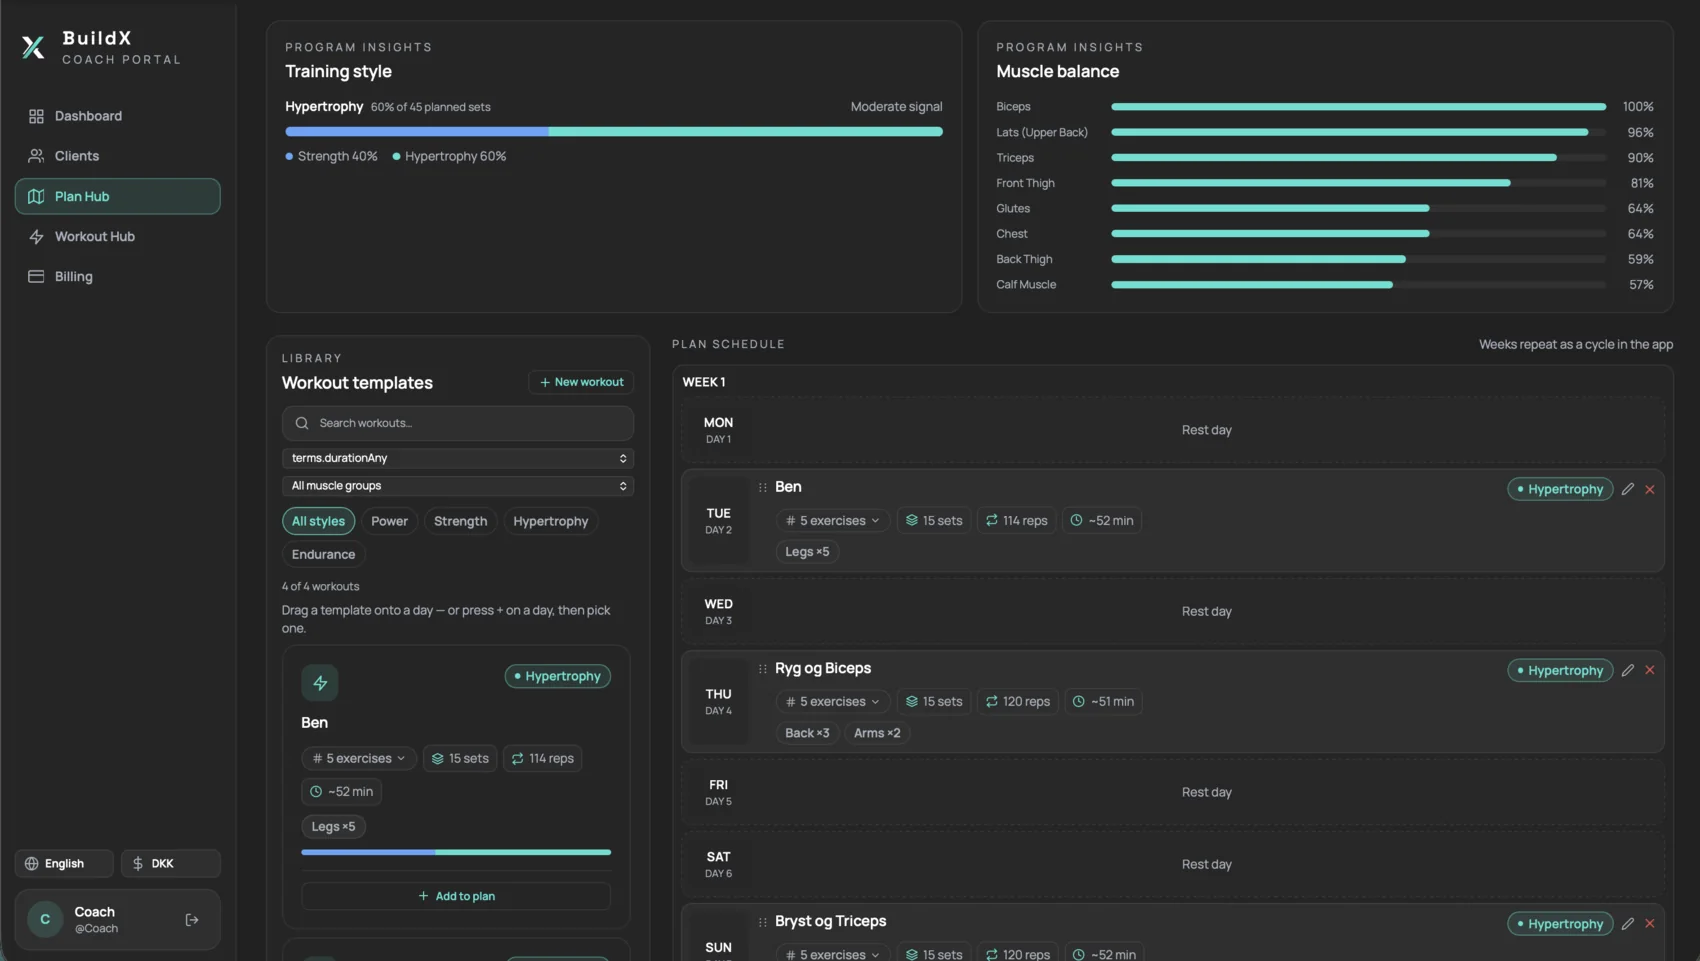Open the English language selector
The height and width of the screenshot is (961, 1700).
point(64,863)
